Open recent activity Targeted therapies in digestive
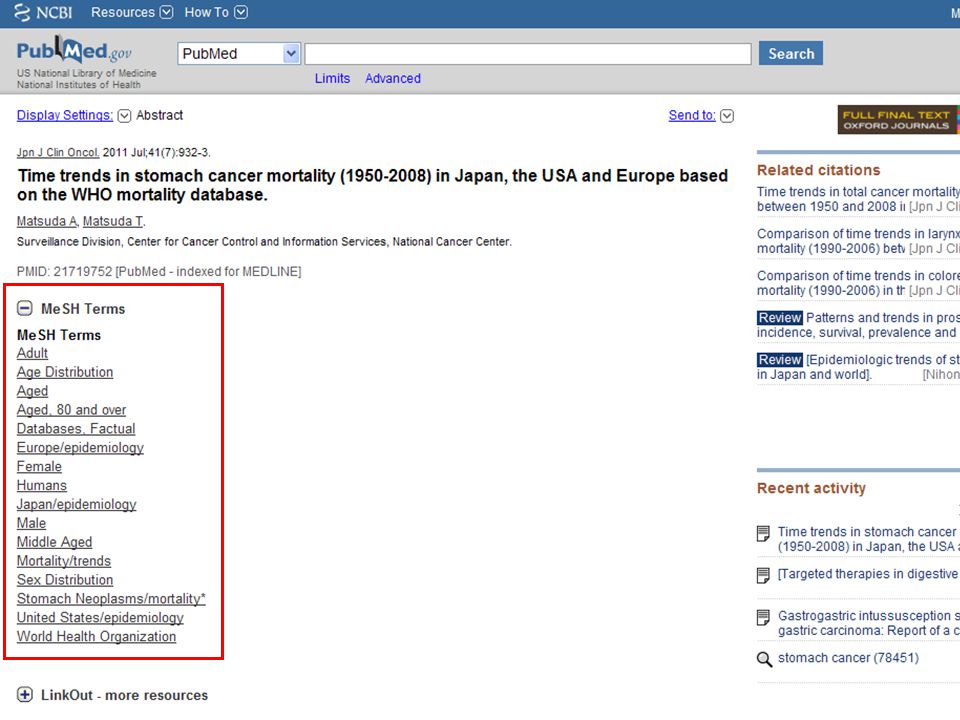960x720 pixels. pos(868,574)
